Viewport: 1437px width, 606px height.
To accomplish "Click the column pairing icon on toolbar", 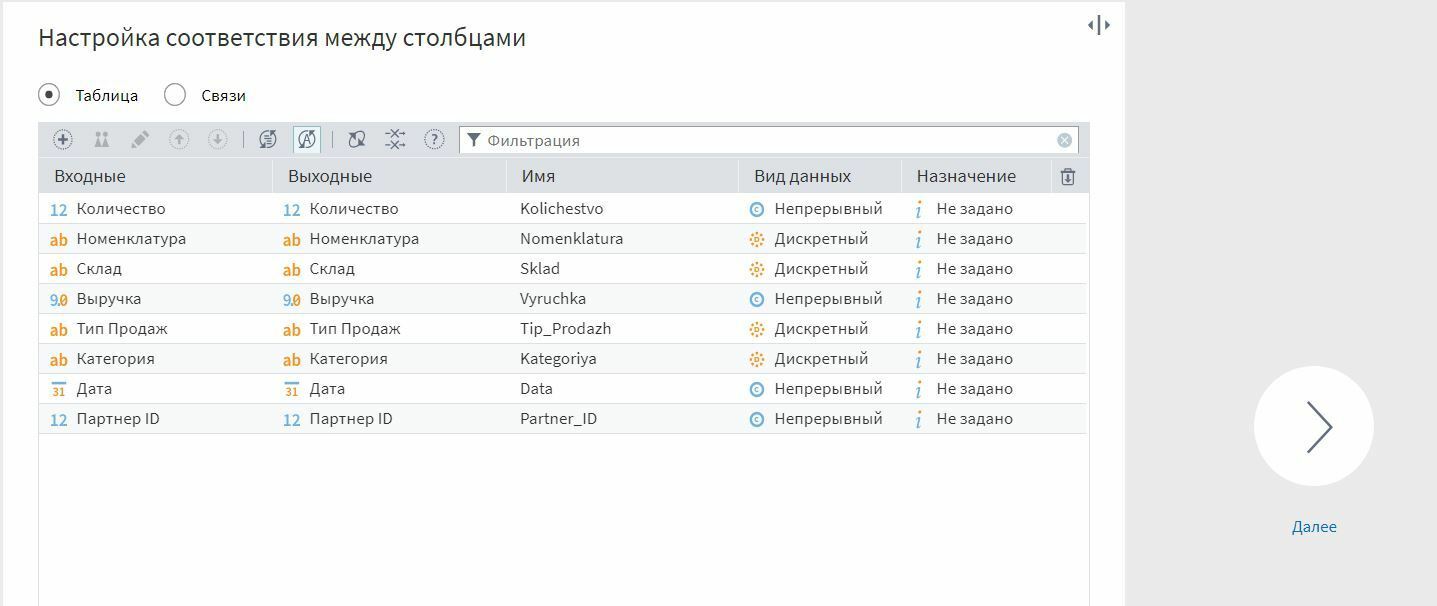I will (101, 140).
